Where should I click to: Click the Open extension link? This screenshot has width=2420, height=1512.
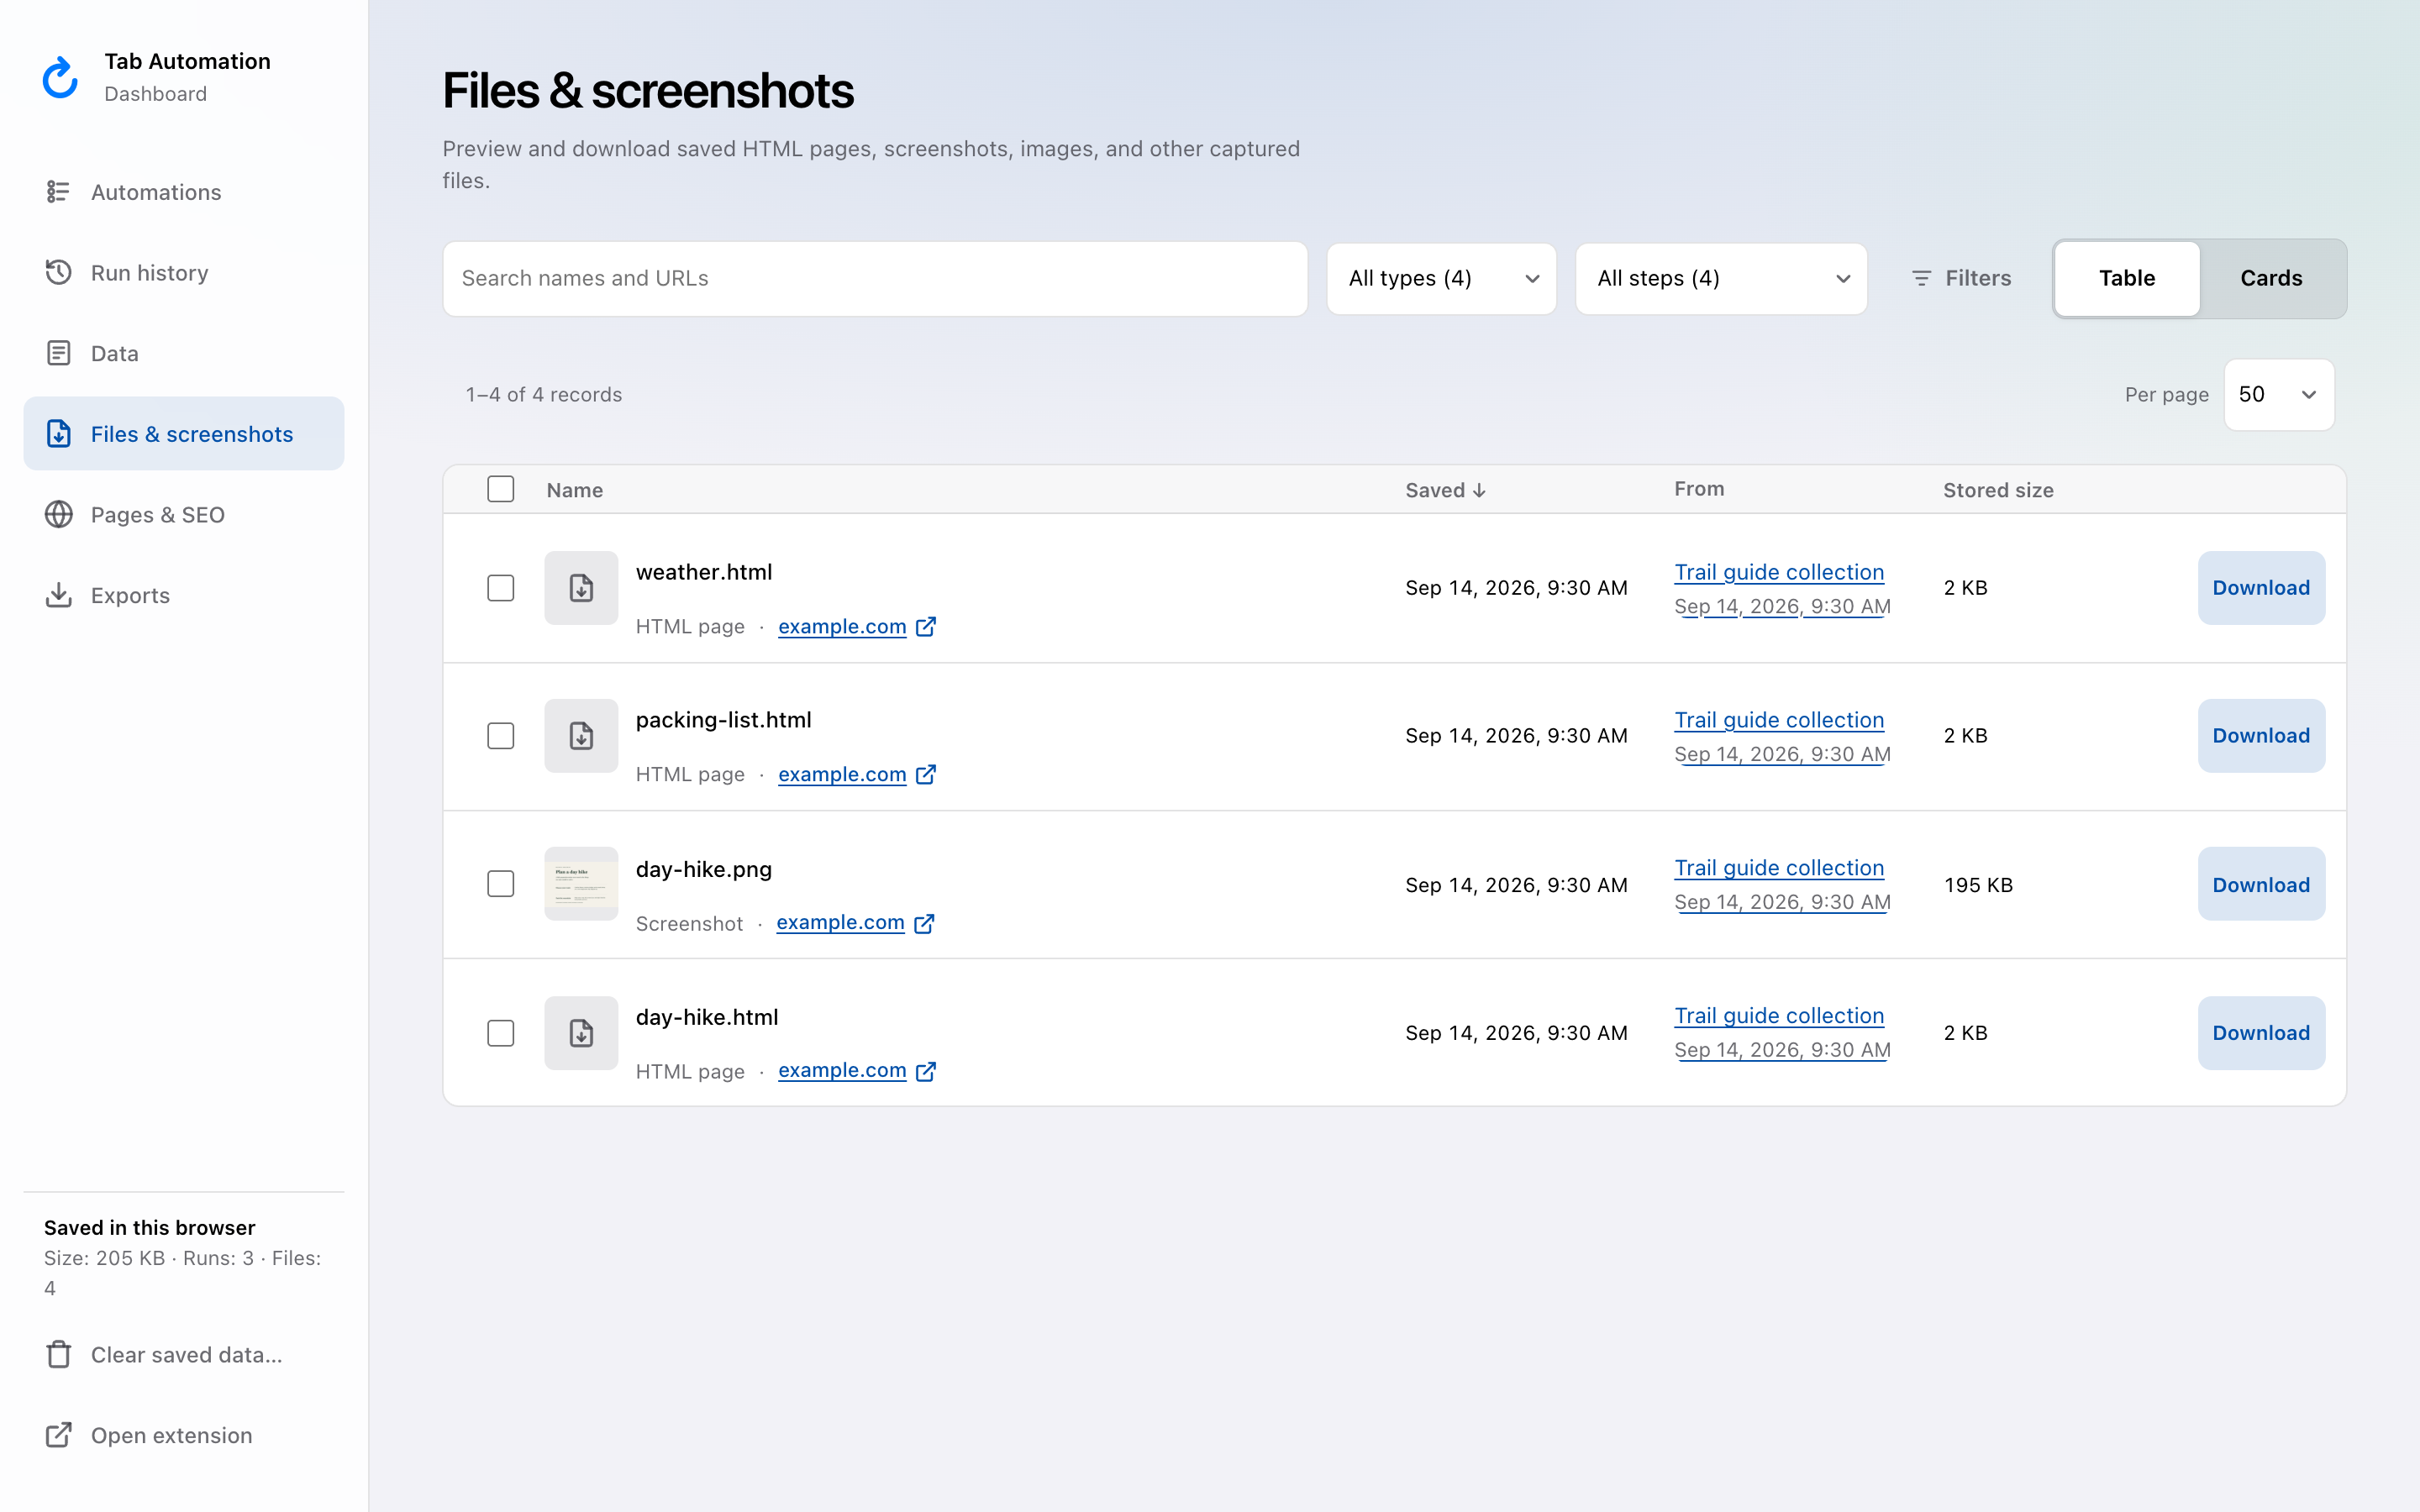[x=184, y=1435]
